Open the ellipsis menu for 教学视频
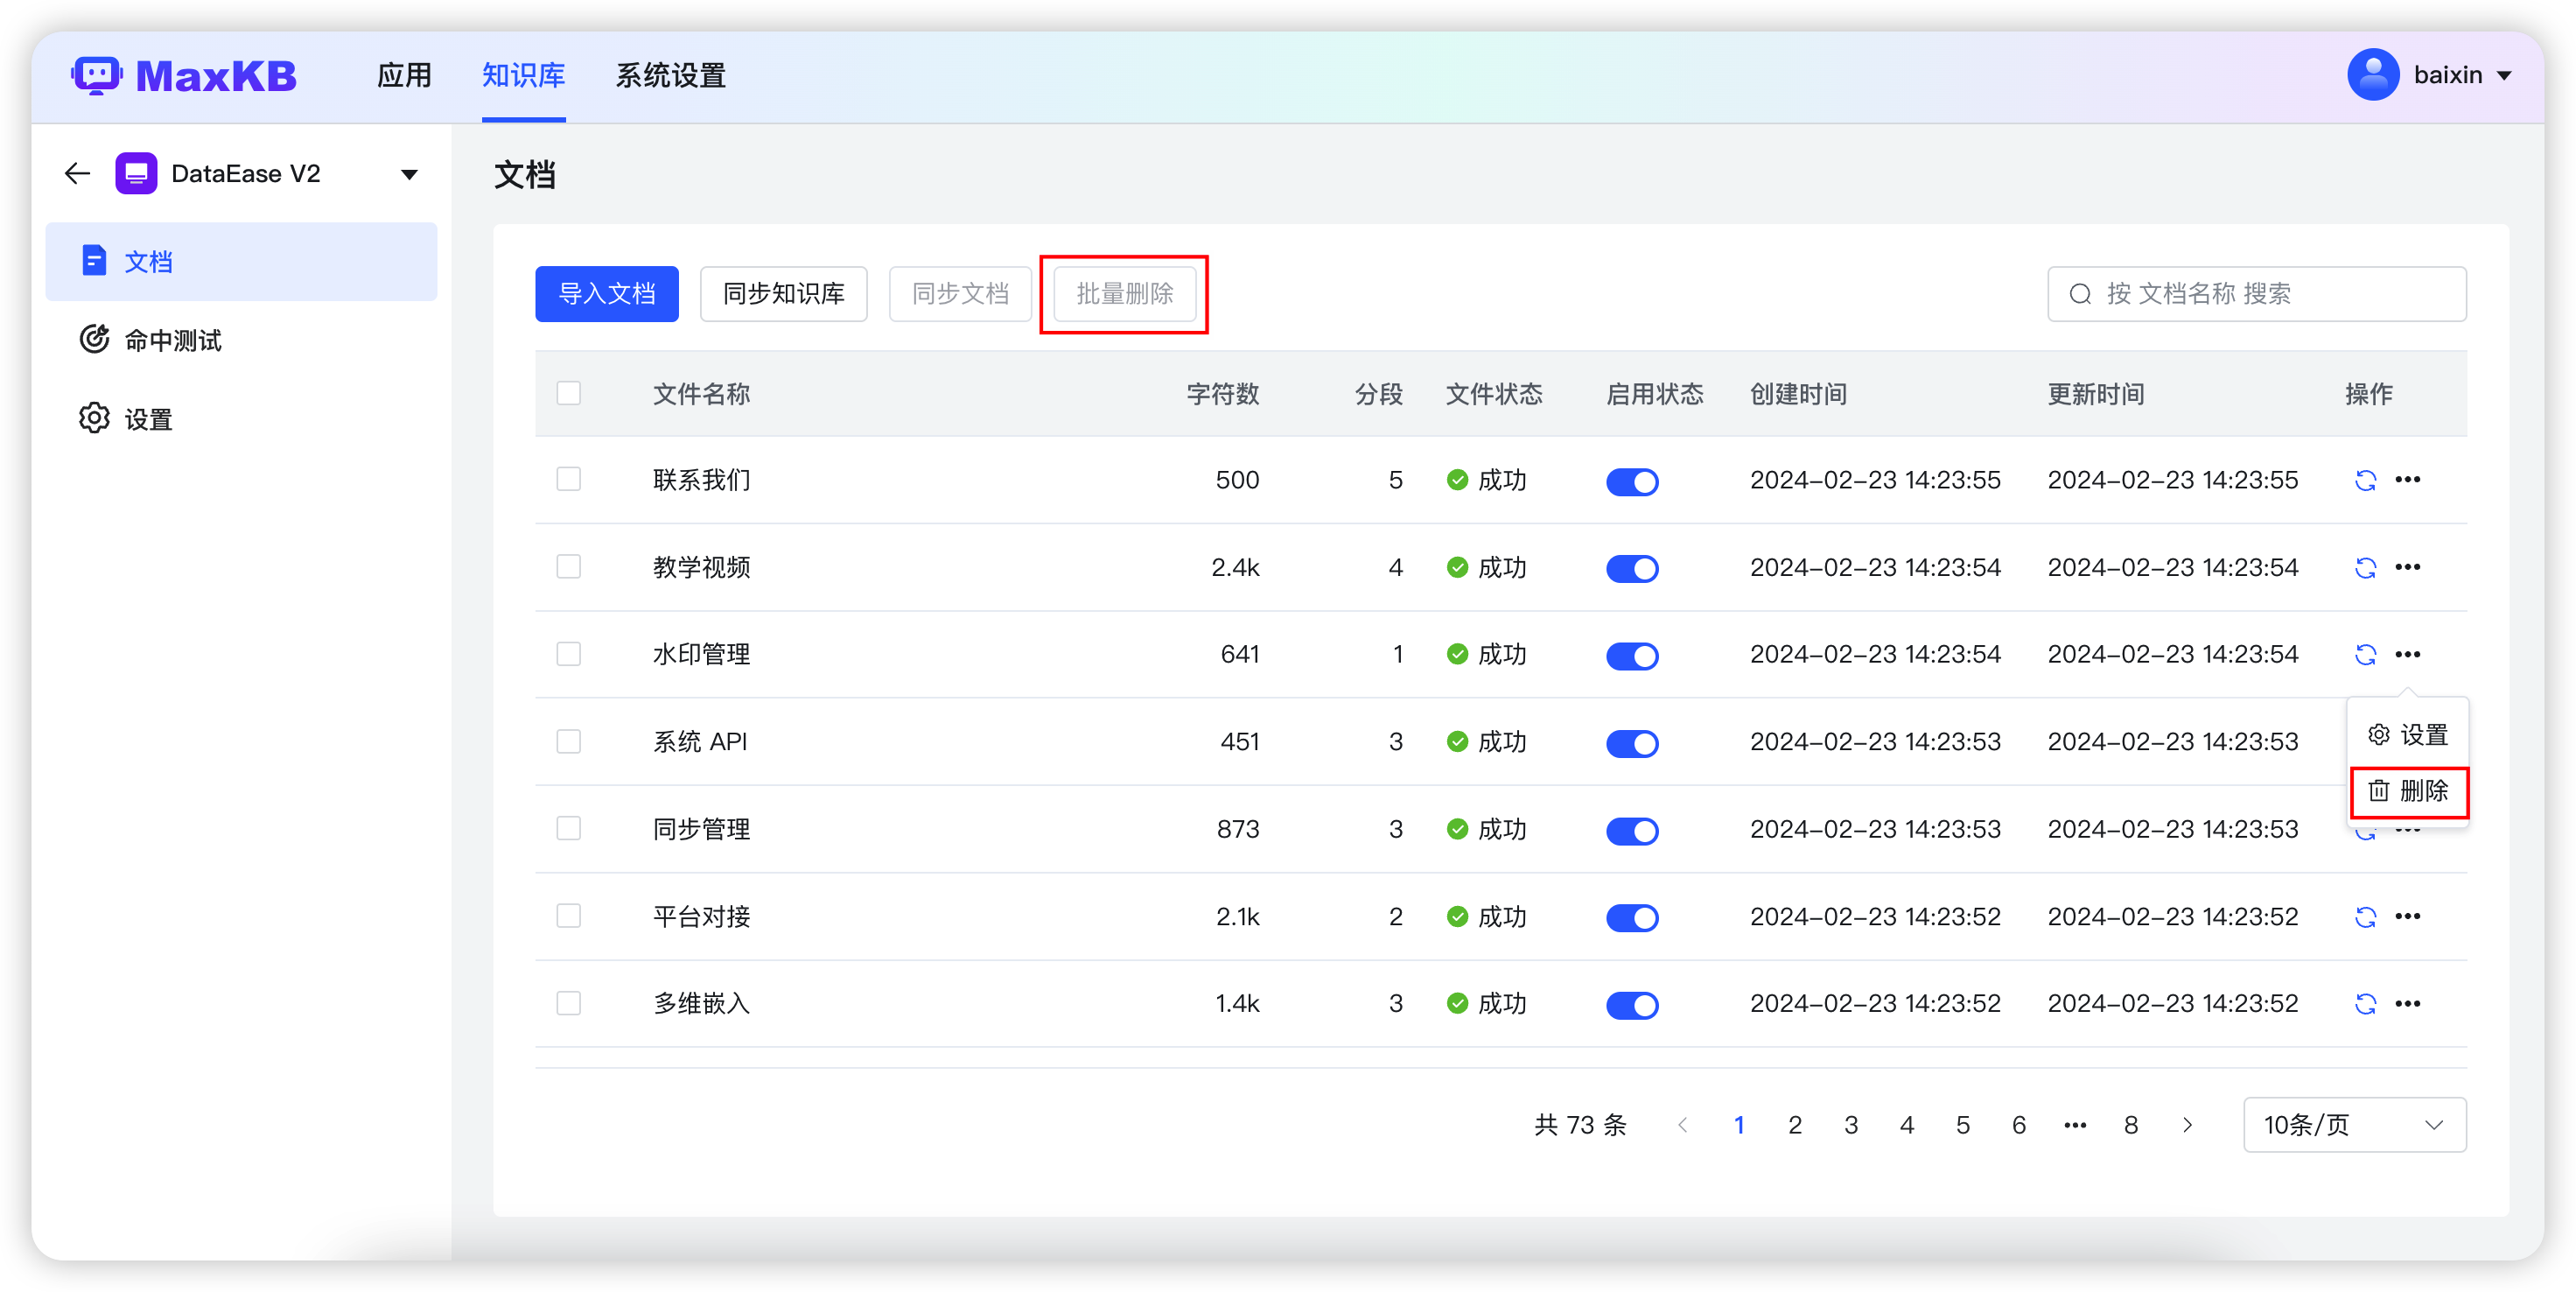Image resolution: width=2576 pixels, height=1292 pixels. [x=2410, y=567]
